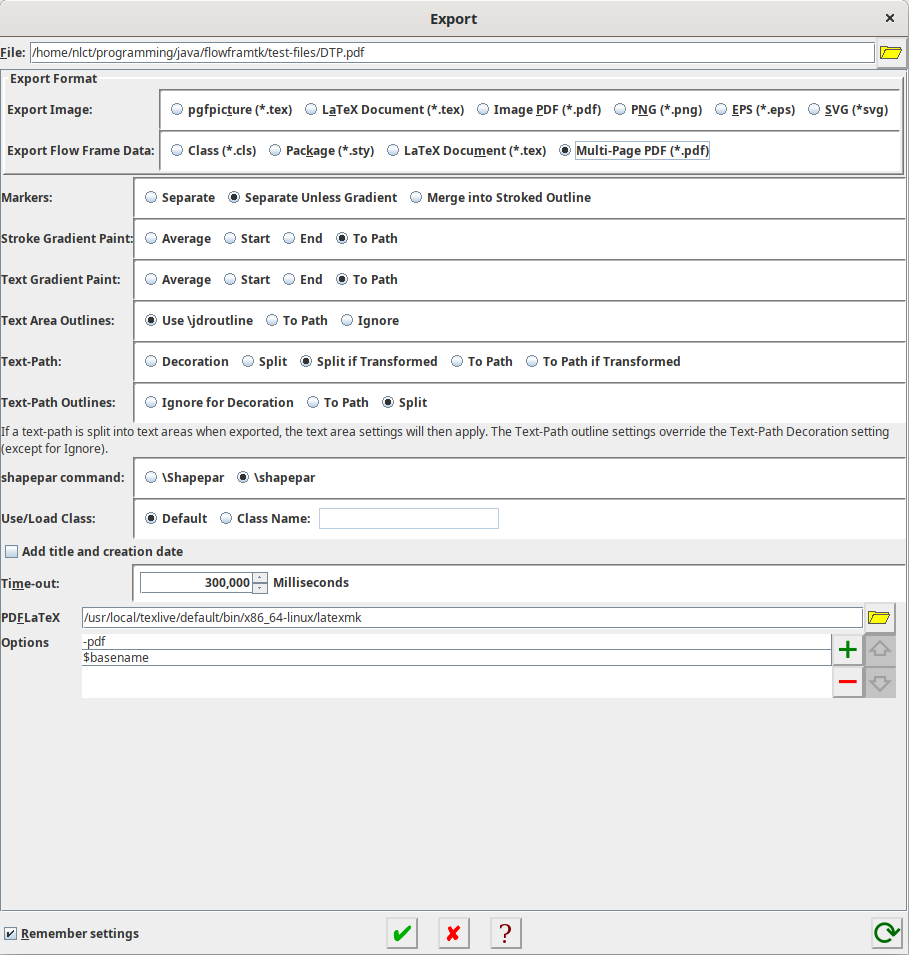Reset settings using green circular arrow button
Viewport: 909px width, 955px height.
(x=886, y=933)
